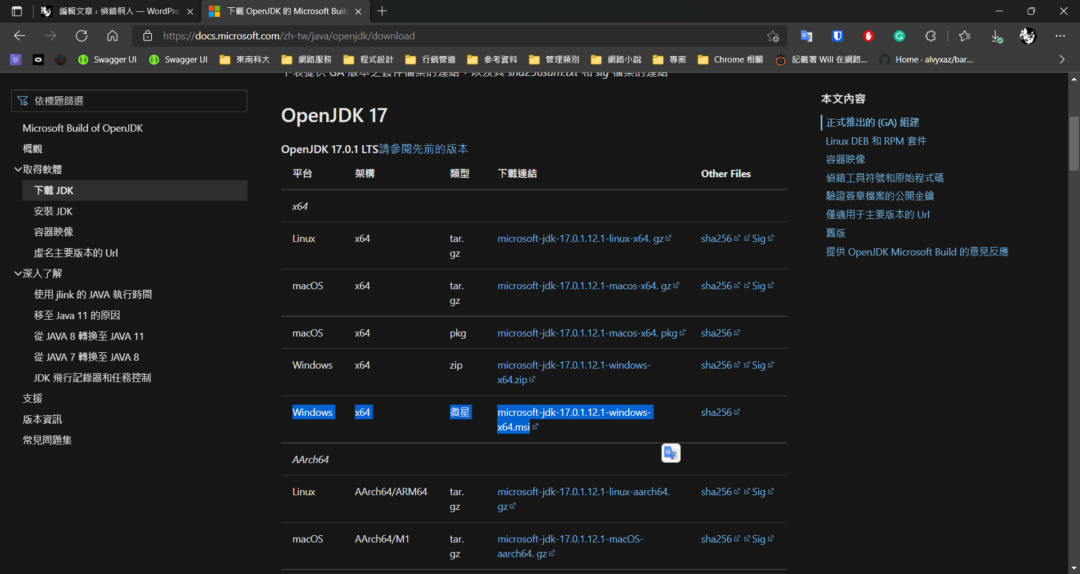Image resolution: width=1080 pixels, height=574 pixels.
Task: Show more bookmarks overflow chevron
Action: pyautogui.click(x=1062, y=60)
